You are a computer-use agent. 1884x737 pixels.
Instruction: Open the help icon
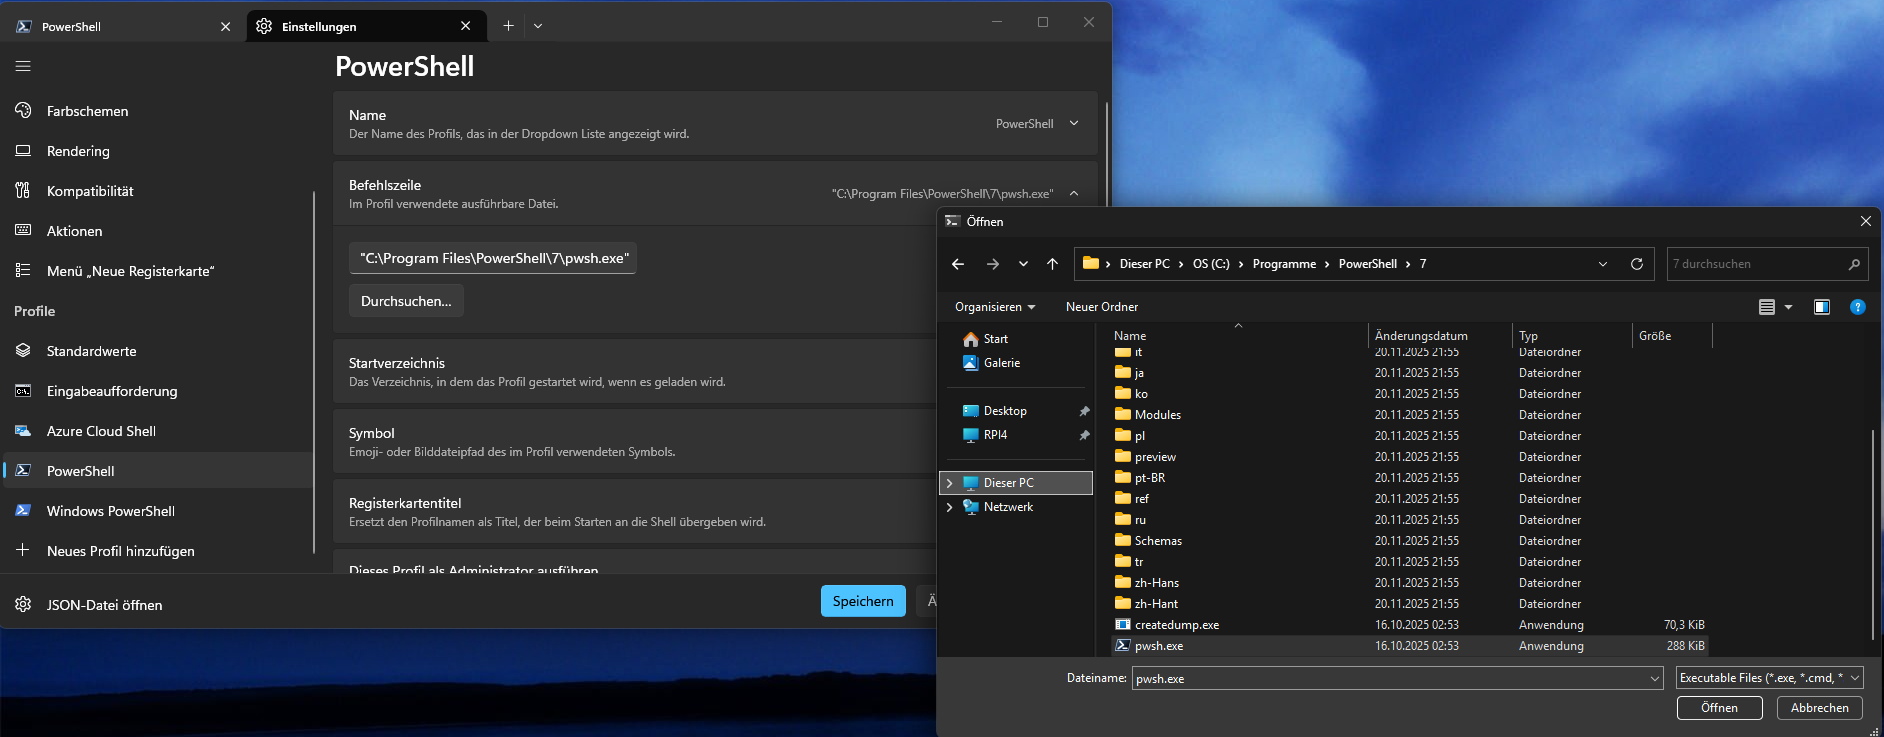pos(1858,307)
